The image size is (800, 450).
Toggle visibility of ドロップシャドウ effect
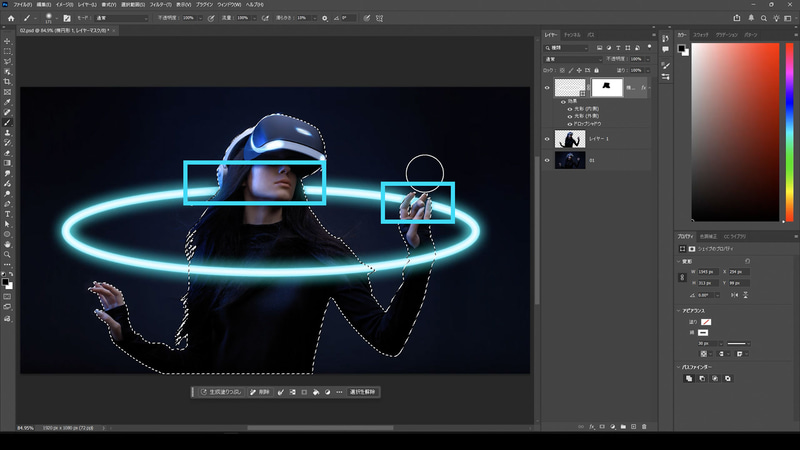(568, 122)
